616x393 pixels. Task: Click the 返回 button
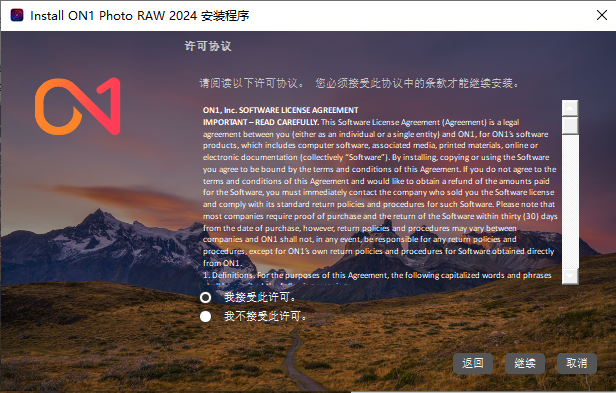click(x=473, y=363)
